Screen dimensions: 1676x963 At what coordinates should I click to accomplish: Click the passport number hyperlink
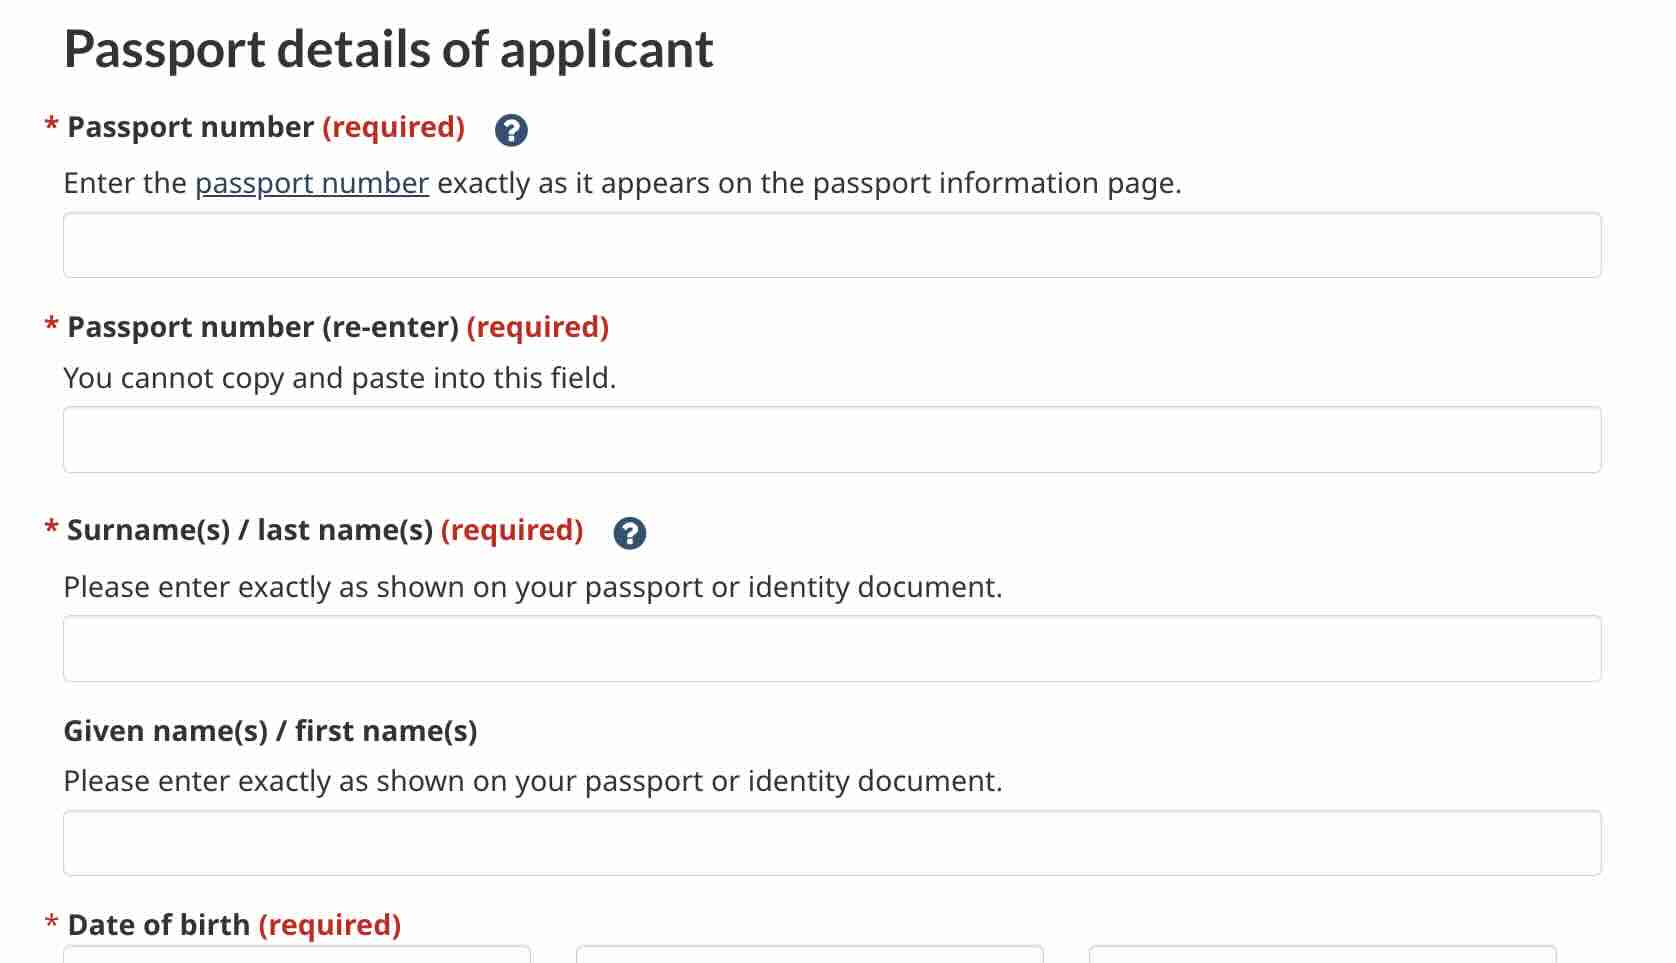(x=311, y=183)
